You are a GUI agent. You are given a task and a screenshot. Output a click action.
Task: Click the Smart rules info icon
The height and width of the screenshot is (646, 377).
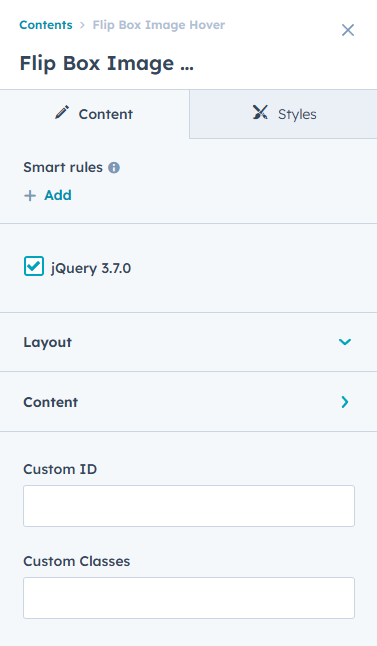114,168
